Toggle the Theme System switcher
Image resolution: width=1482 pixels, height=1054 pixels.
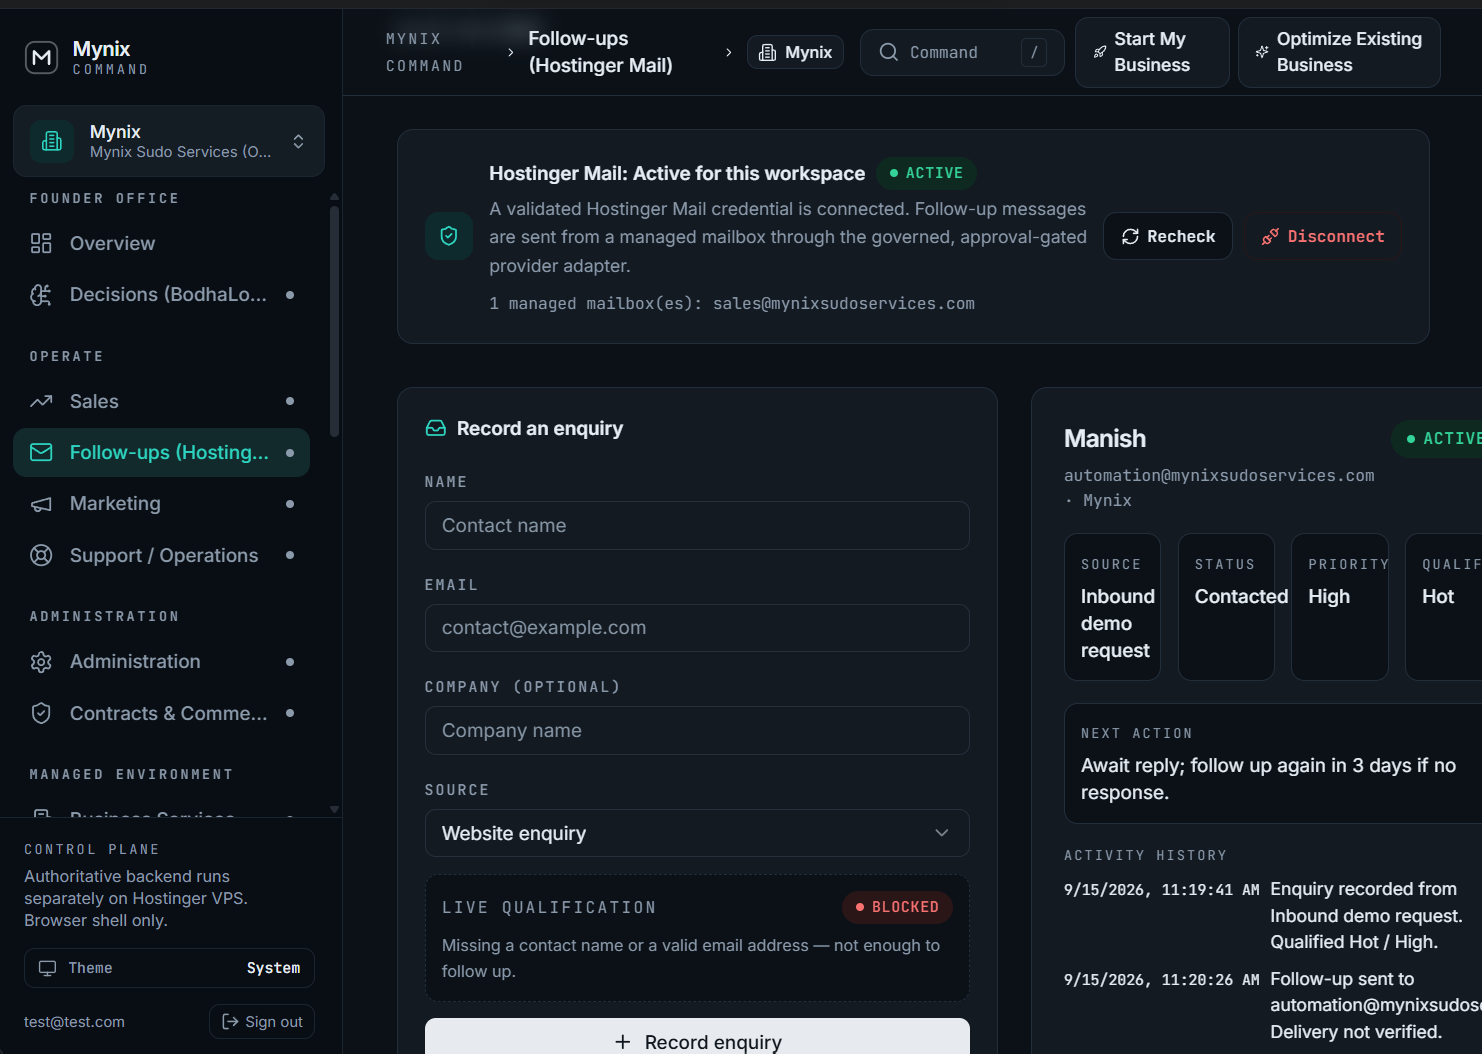[169, 968]
